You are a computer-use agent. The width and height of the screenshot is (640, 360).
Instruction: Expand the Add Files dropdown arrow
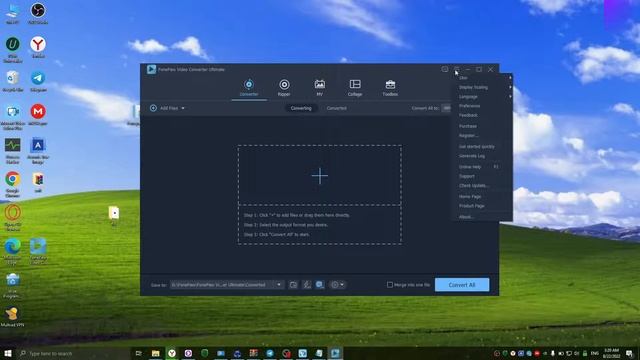coord(183,108)
